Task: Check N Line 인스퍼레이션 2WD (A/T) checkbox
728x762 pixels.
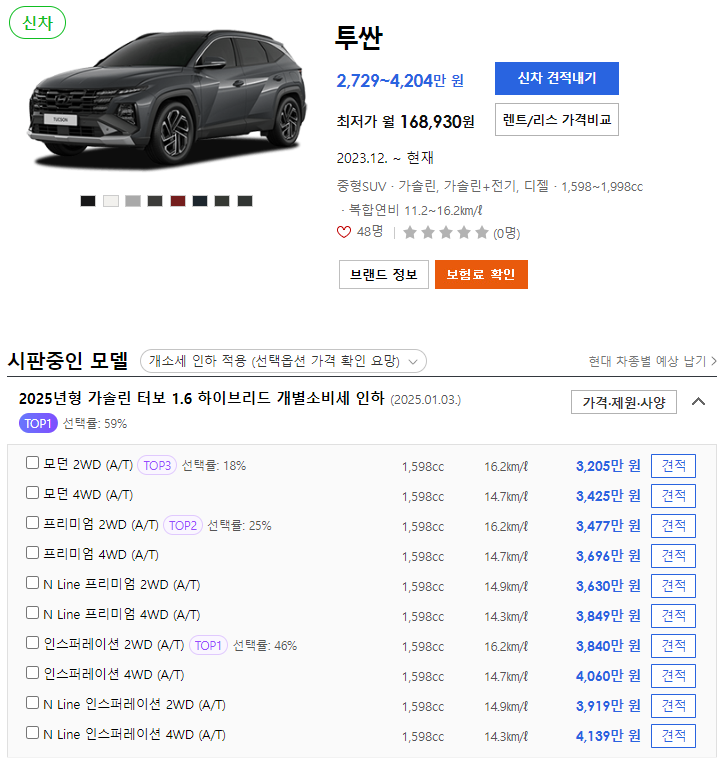Action: click(32, 703)
